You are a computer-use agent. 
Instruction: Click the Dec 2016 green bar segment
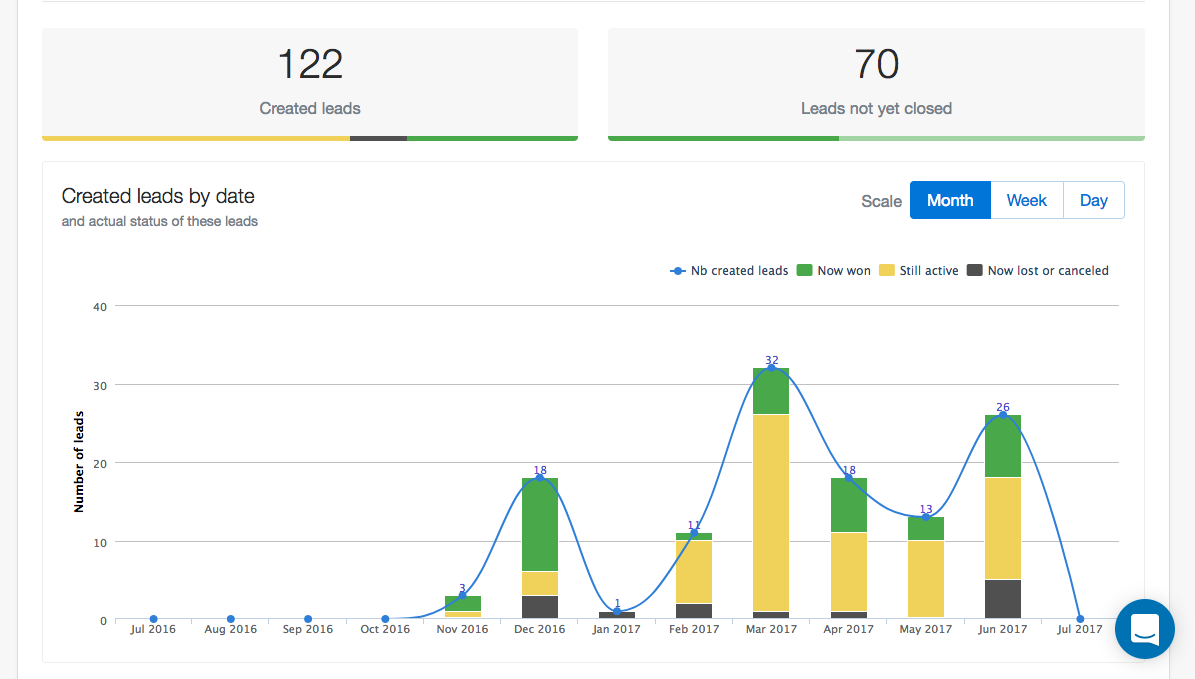coord(540,525)
